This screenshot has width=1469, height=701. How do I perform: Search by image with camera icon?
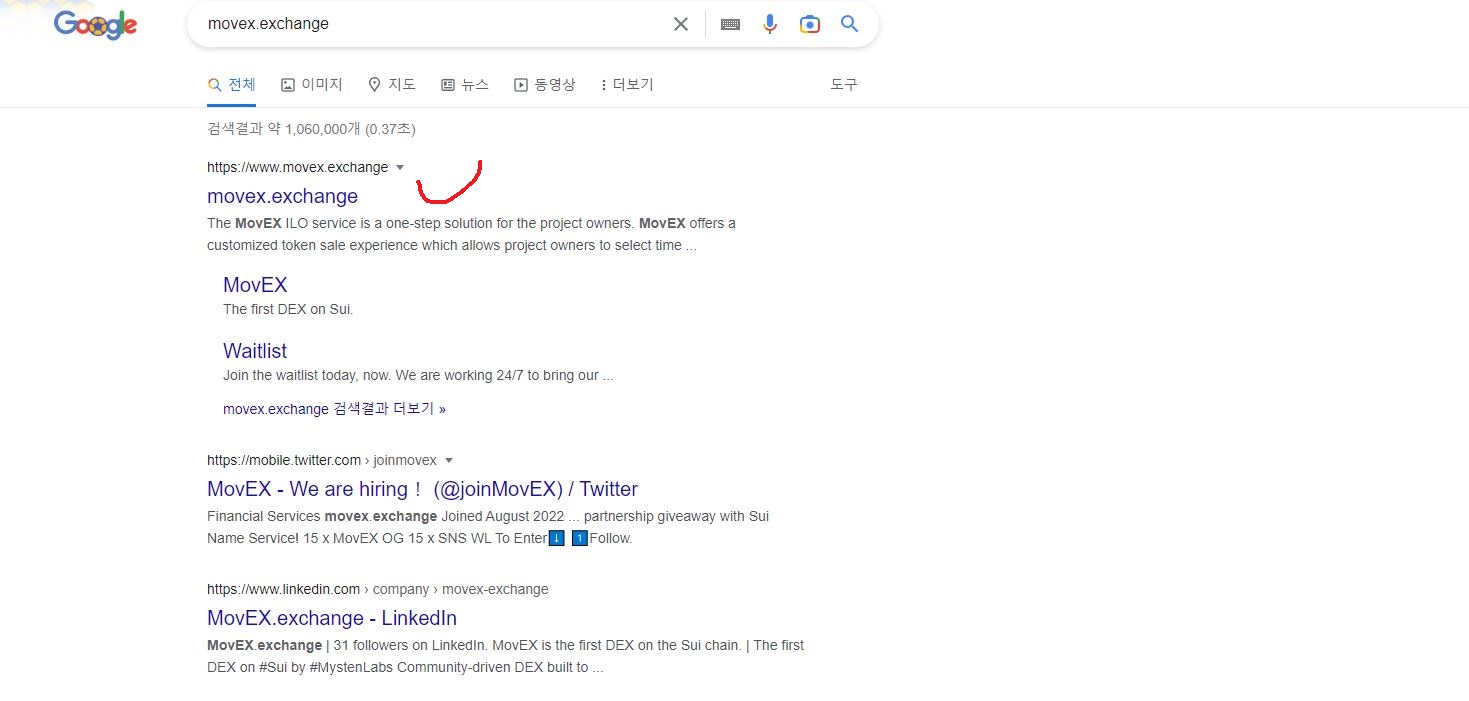[810, 24]
